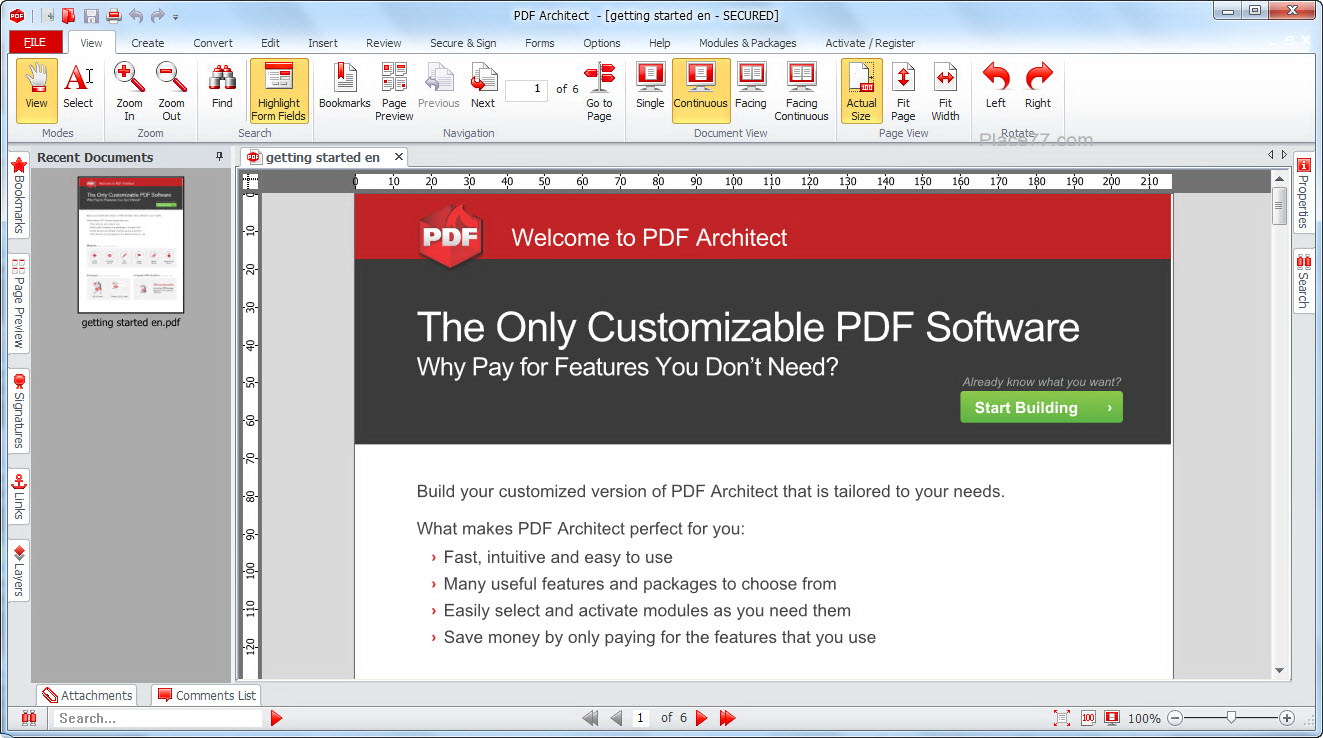
Task: Open the Options ribbon tab
Action: click(x=602, y=43)
